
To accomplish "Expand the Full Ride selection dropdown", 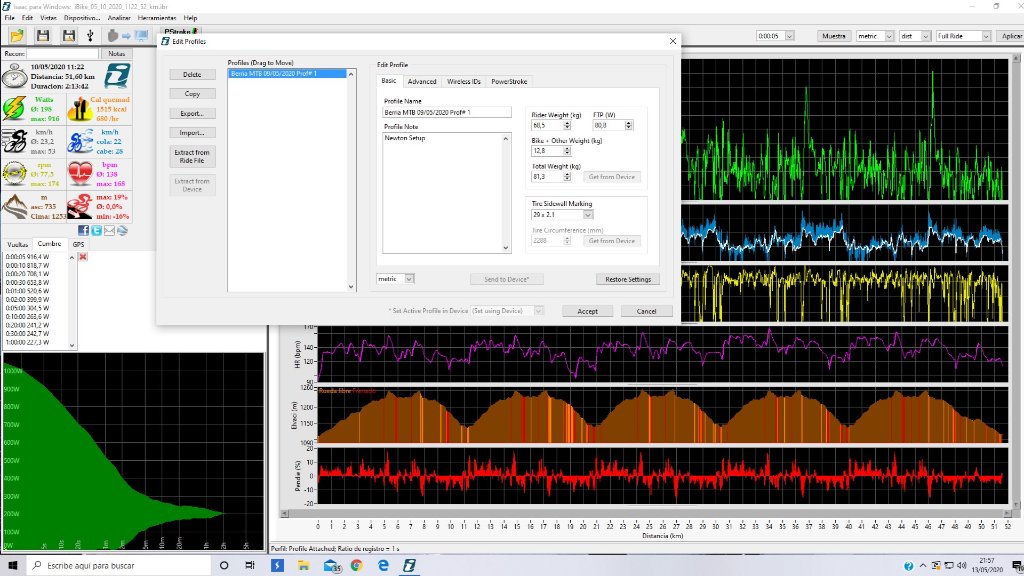I will pos(985,36).
